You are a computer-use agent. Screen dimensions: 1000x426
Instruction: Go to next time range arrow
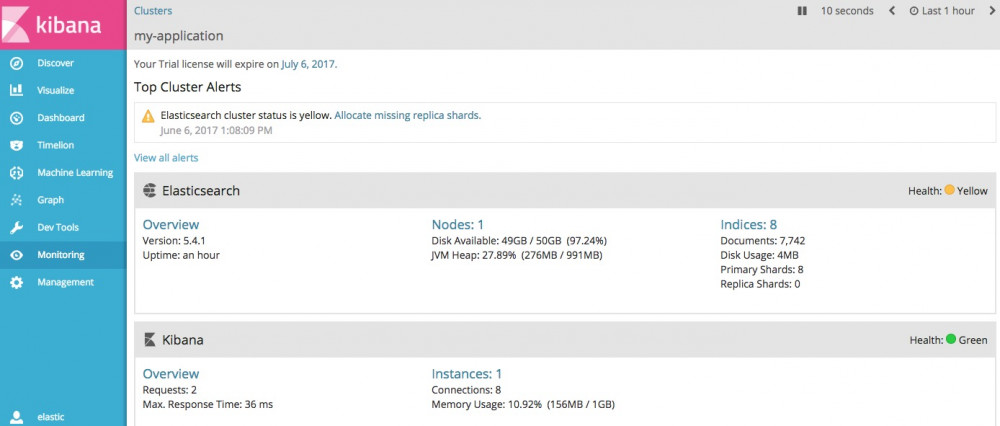pyautogui.click(x=990, y=11)
